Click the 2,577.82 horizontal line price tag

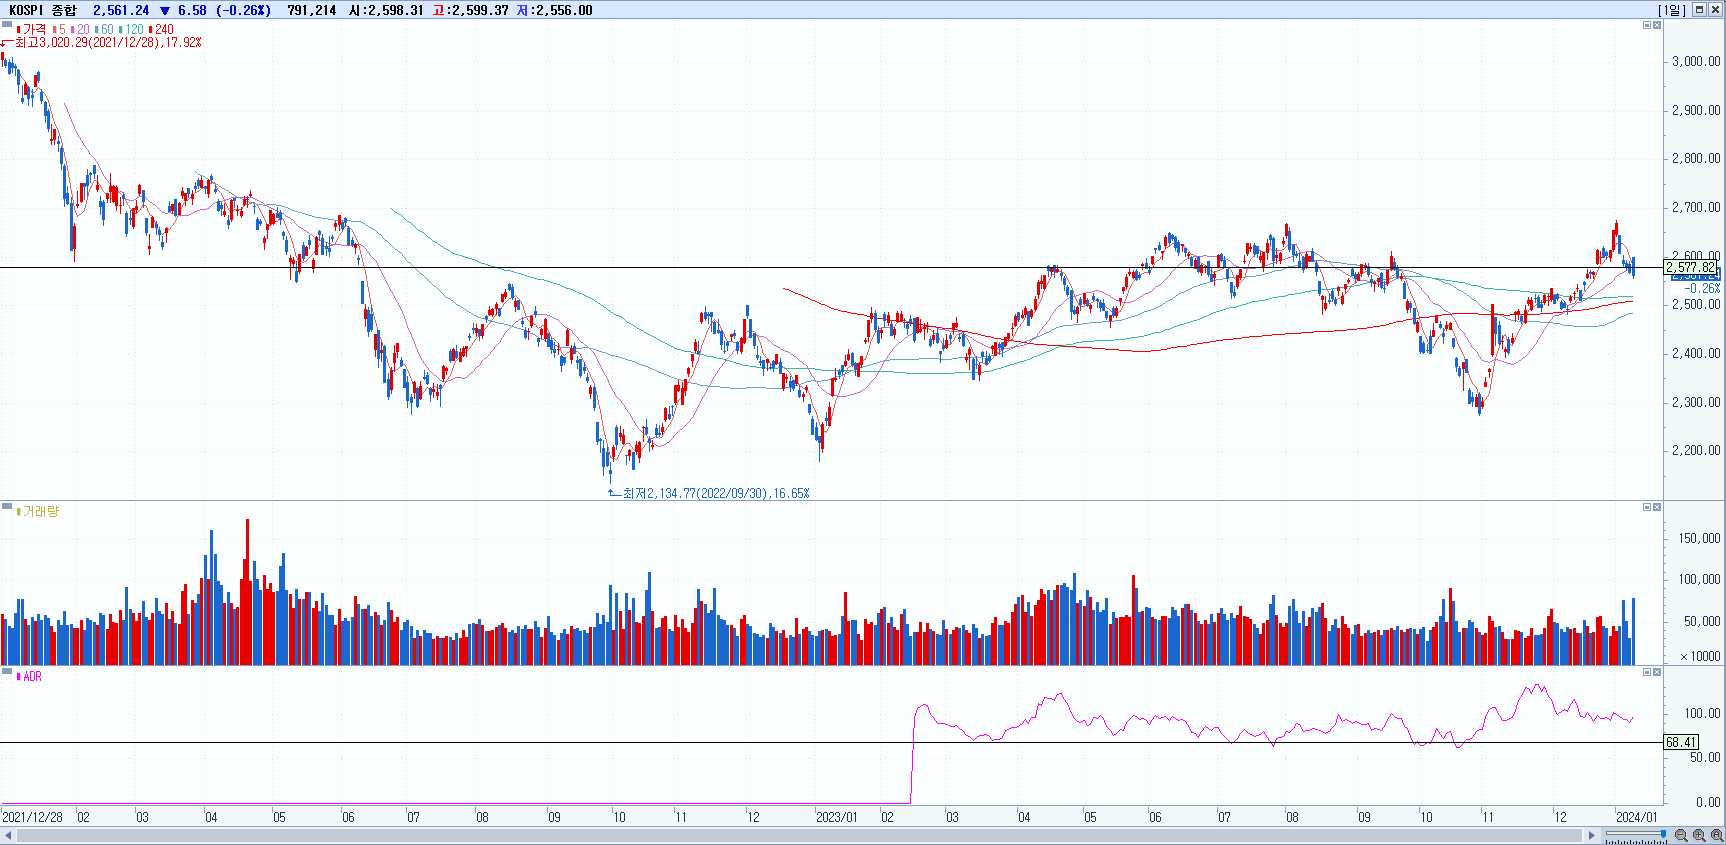[1691, 267]
